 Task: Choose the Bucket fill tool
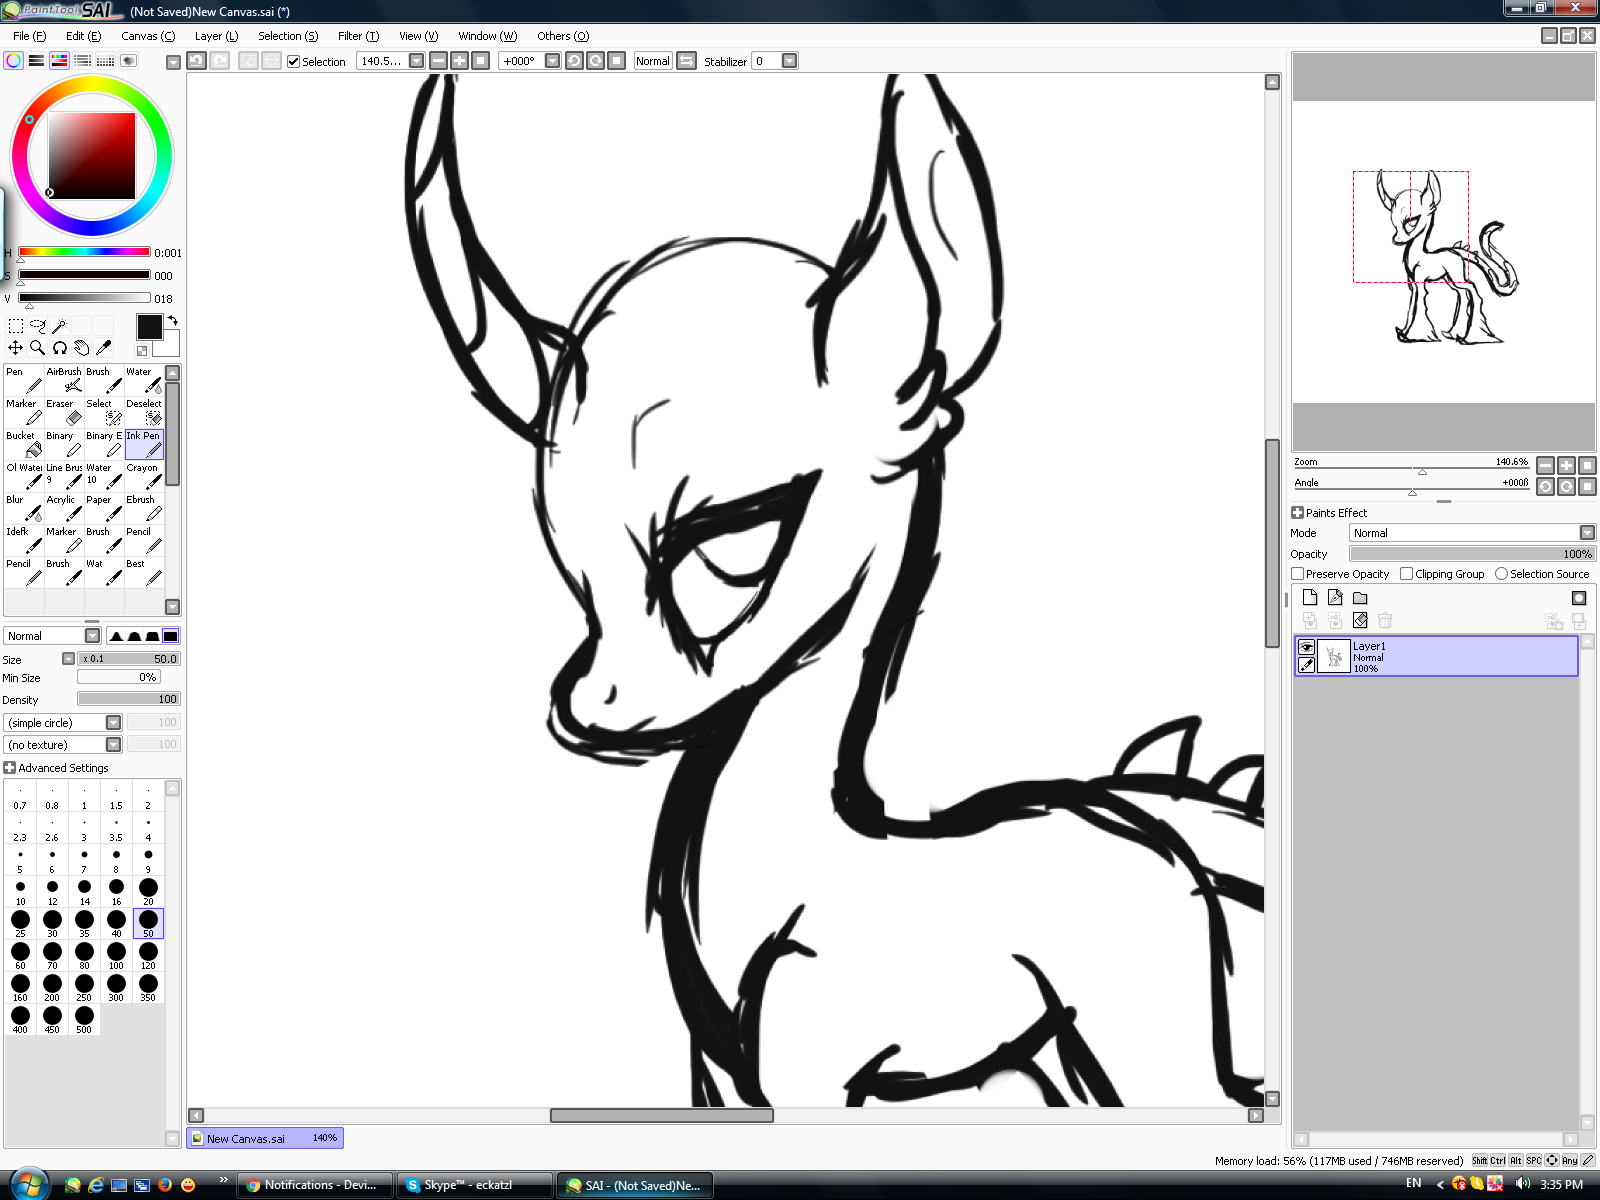[x=24, y=444]
